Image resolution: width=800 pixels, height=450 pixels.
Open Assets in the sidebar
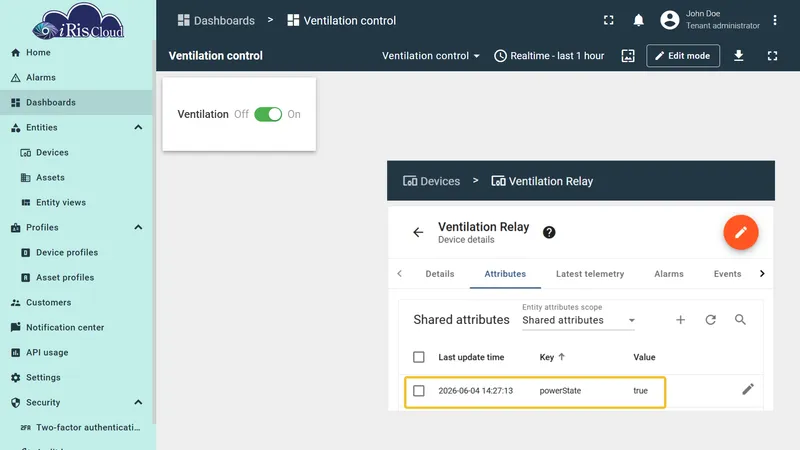tap(77, 178)
